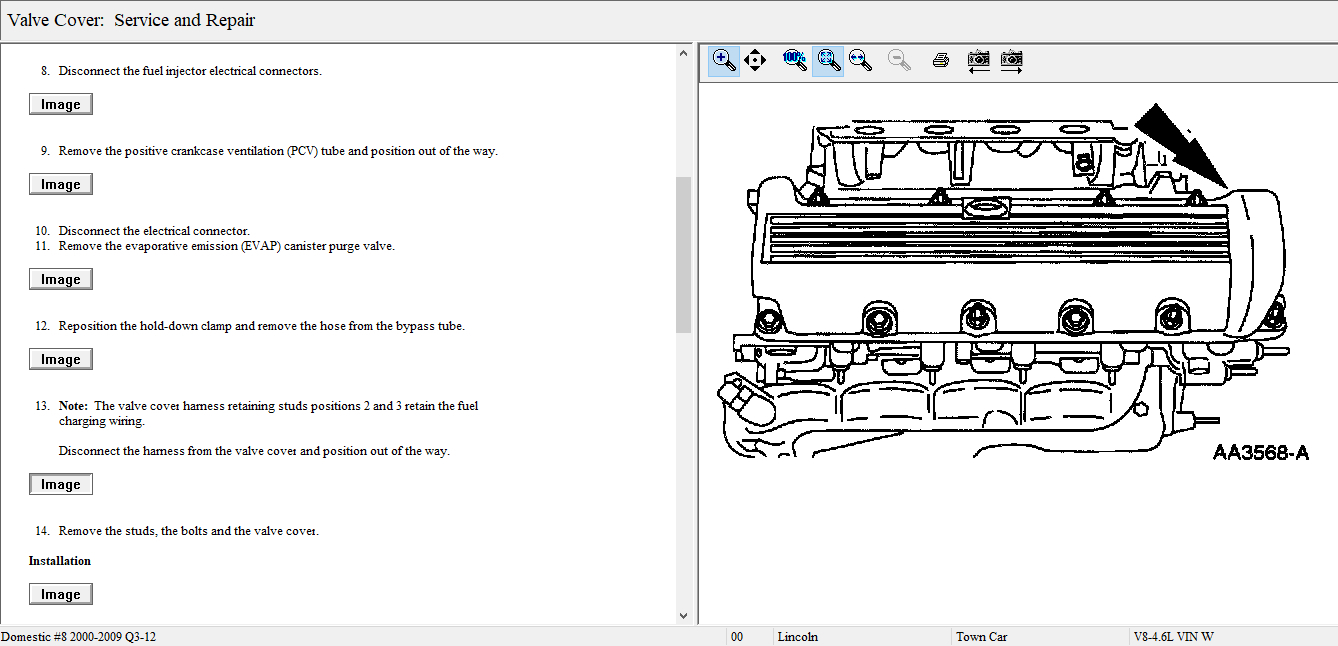Viewport: 1338px width, 646px height.
Task: Open Image below the PCV tube step
Action: (x=61, y=185)
